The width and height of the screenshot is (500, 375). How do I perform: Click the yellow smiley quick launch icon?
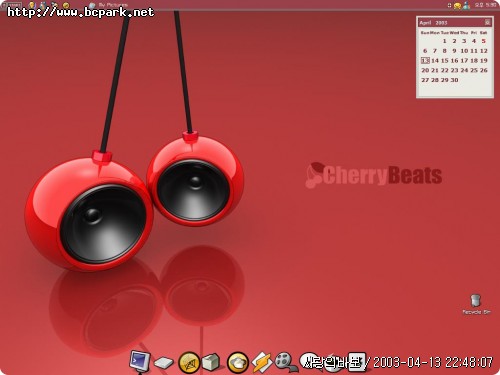66,5
